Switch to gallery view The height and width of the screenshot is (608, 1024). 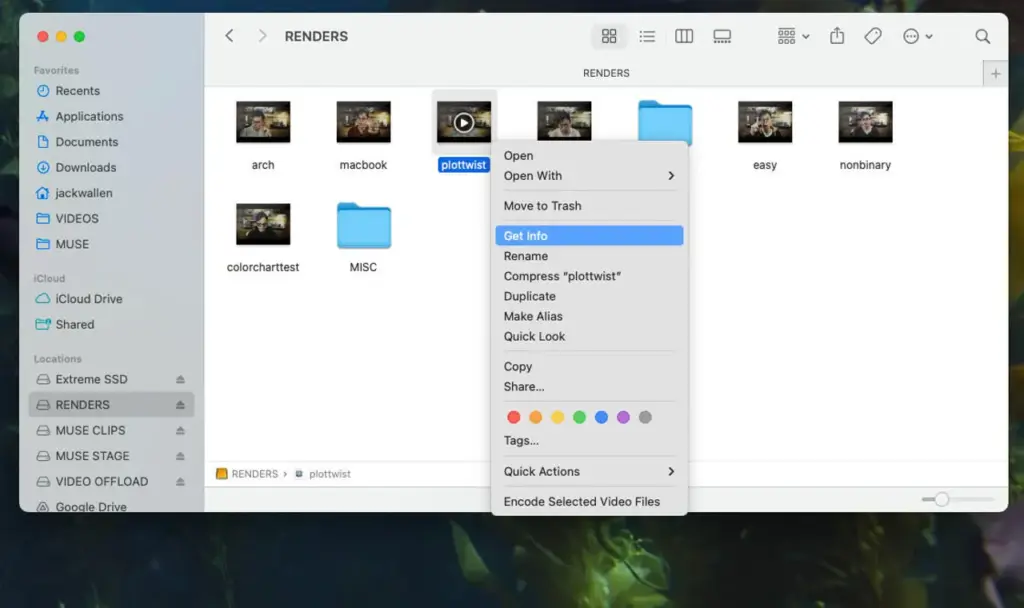722,37
